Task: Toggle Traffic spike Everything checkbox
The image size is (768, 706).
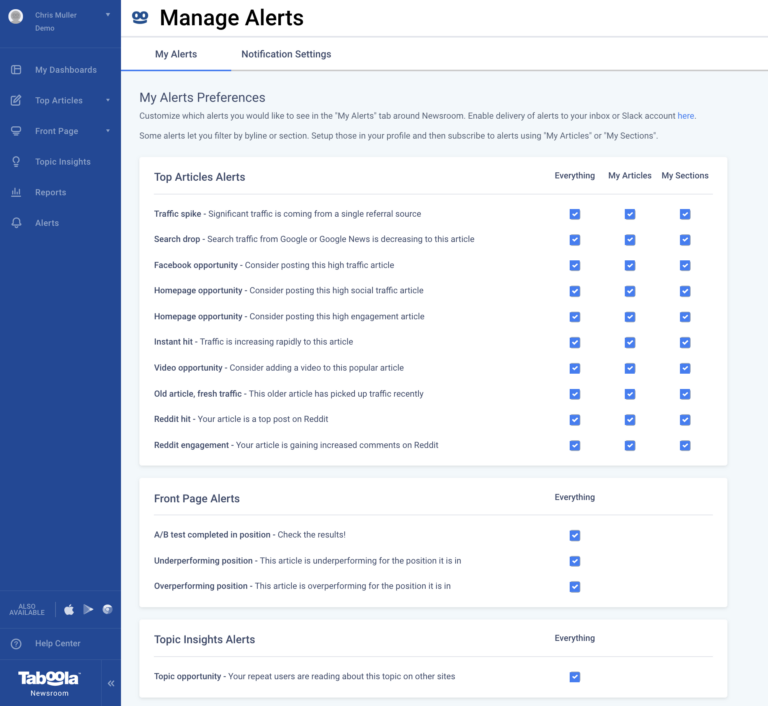Action: coord(575,214)
